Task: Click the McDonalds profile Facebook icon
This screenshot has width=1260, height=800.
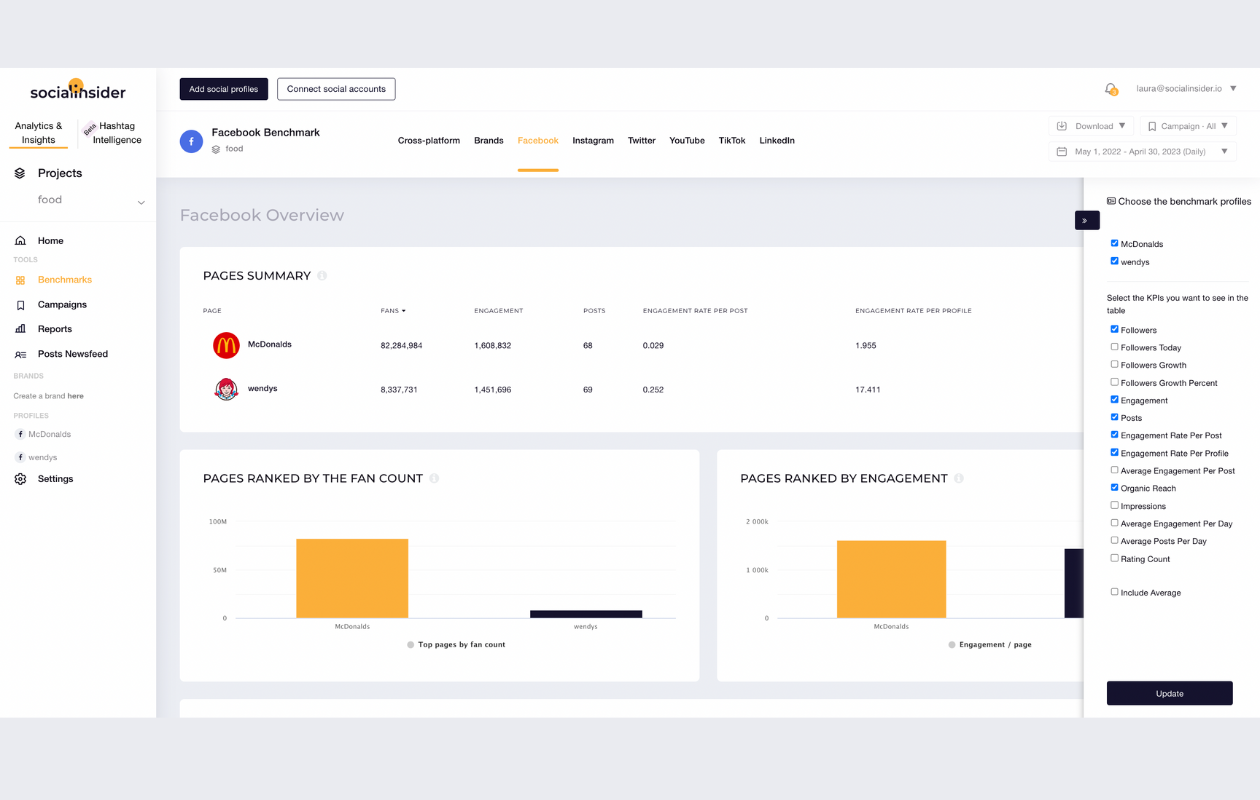Action: [x=20, y=435]
